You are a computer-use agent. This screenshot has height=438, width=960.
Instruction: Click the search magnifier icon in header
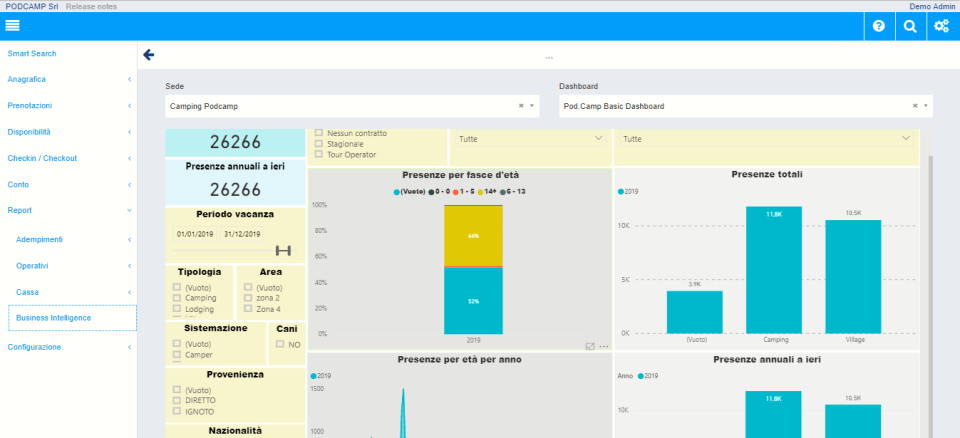[910, 26]
